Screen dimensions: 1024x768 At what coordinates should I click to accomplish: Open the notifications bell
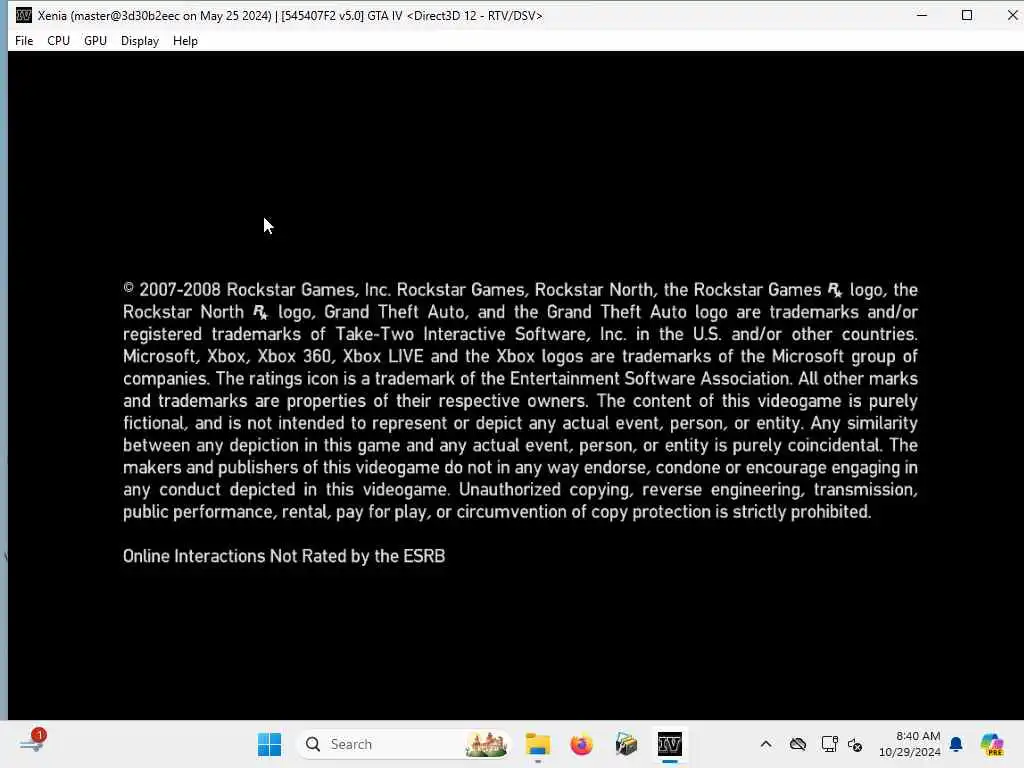tap(956, 744)
